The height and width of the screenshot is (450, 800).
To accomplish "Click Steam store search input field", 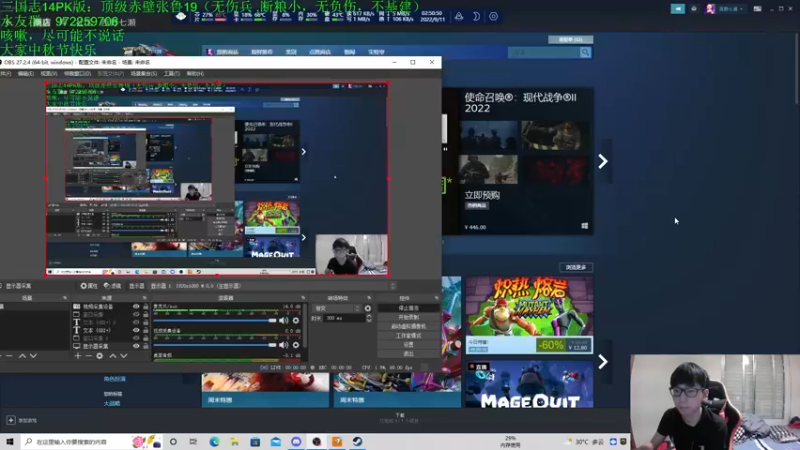I will (x=543, y=52).
